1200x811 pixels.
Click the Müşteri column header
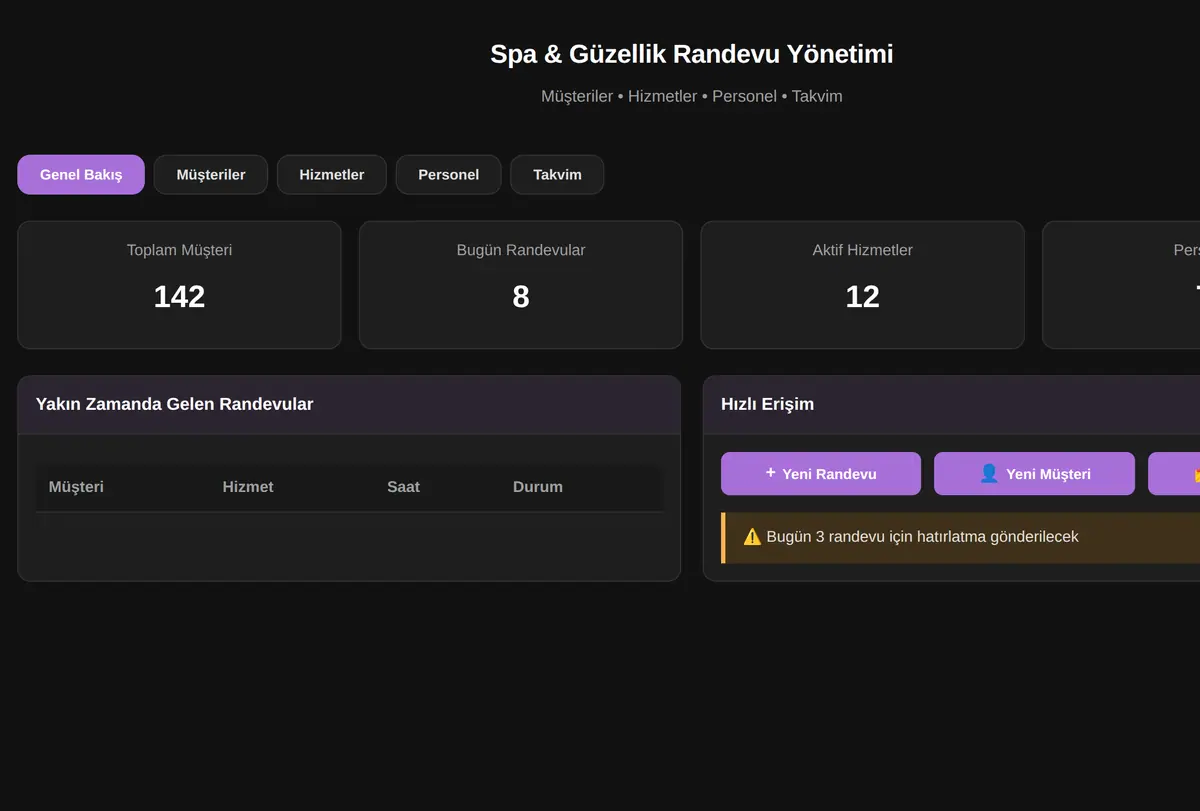(76, 487)
